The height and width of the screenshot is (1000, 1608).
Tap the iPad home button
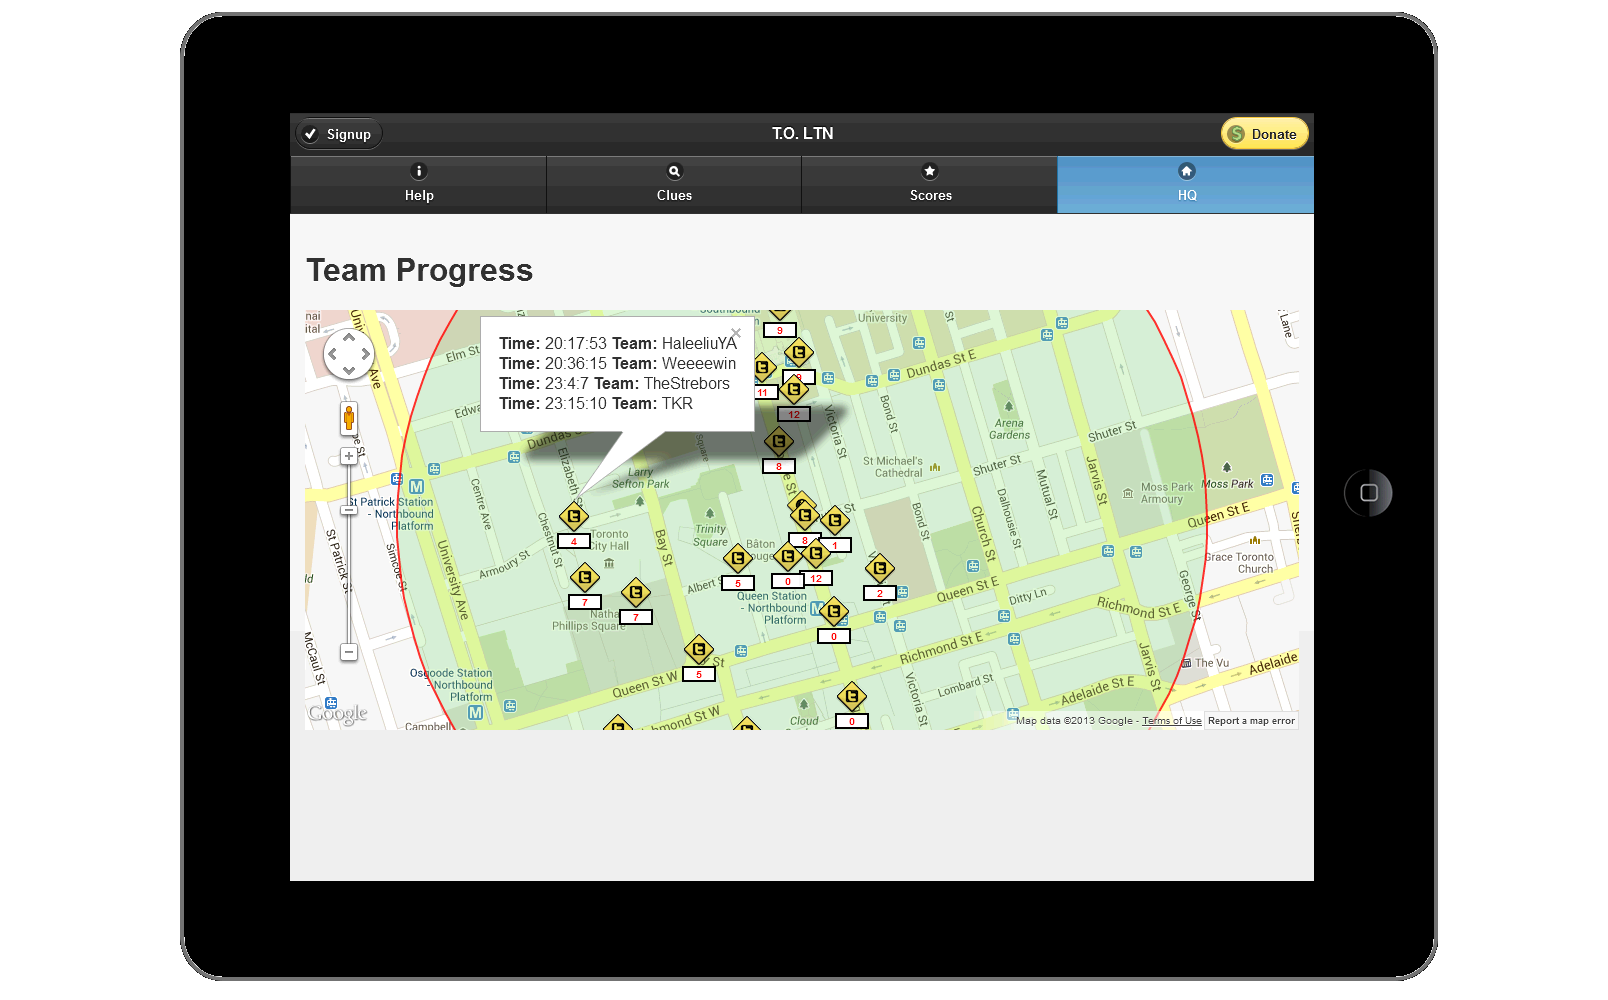[1369, 493]
